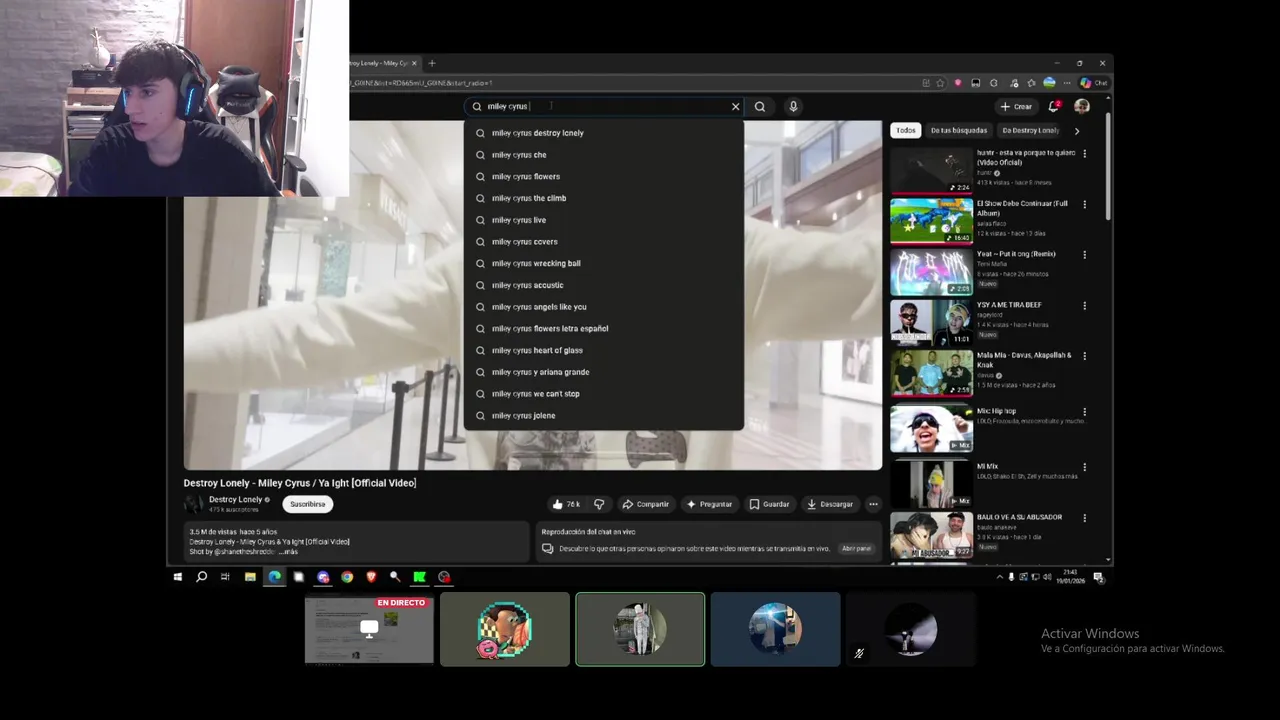Open Destroy Lonely channel avatar
Screen dimensions: 1280x720
tap(194, 504)
